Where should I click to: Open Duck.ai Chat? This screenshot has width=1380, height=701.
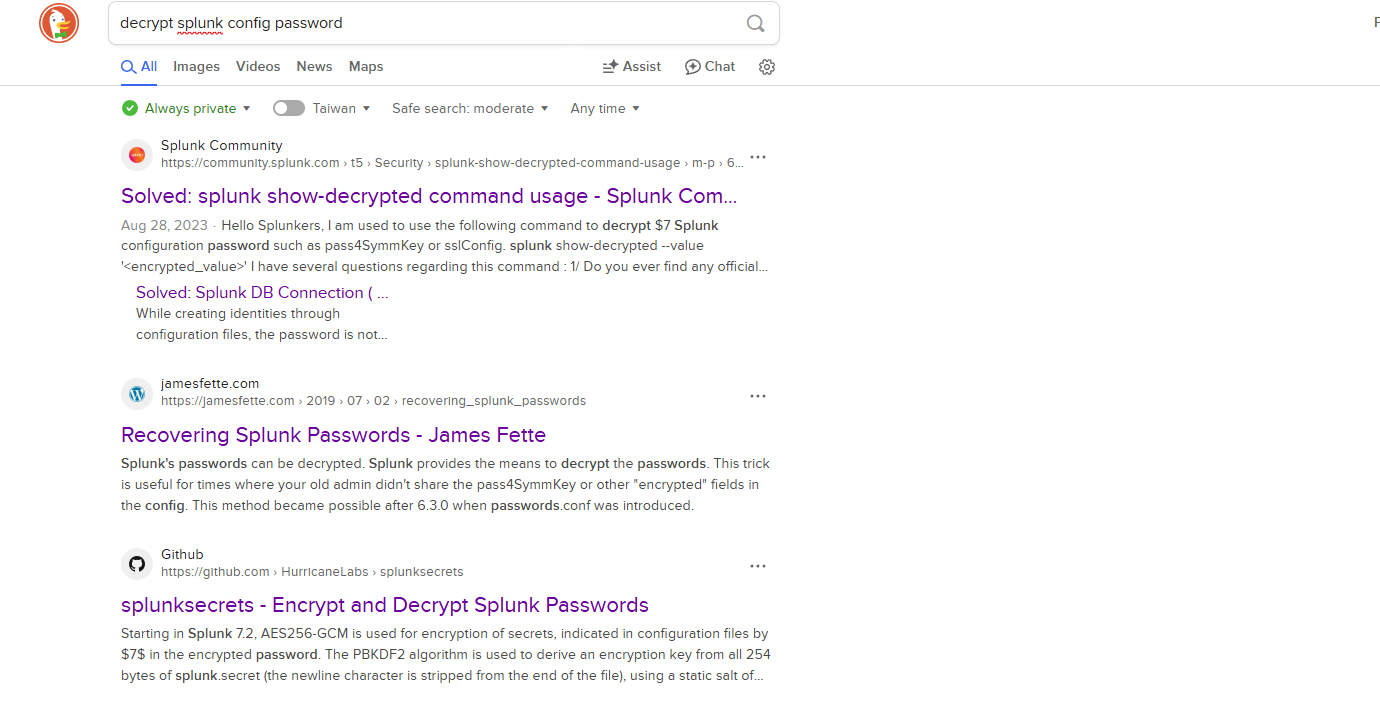[x=710, y=67]
